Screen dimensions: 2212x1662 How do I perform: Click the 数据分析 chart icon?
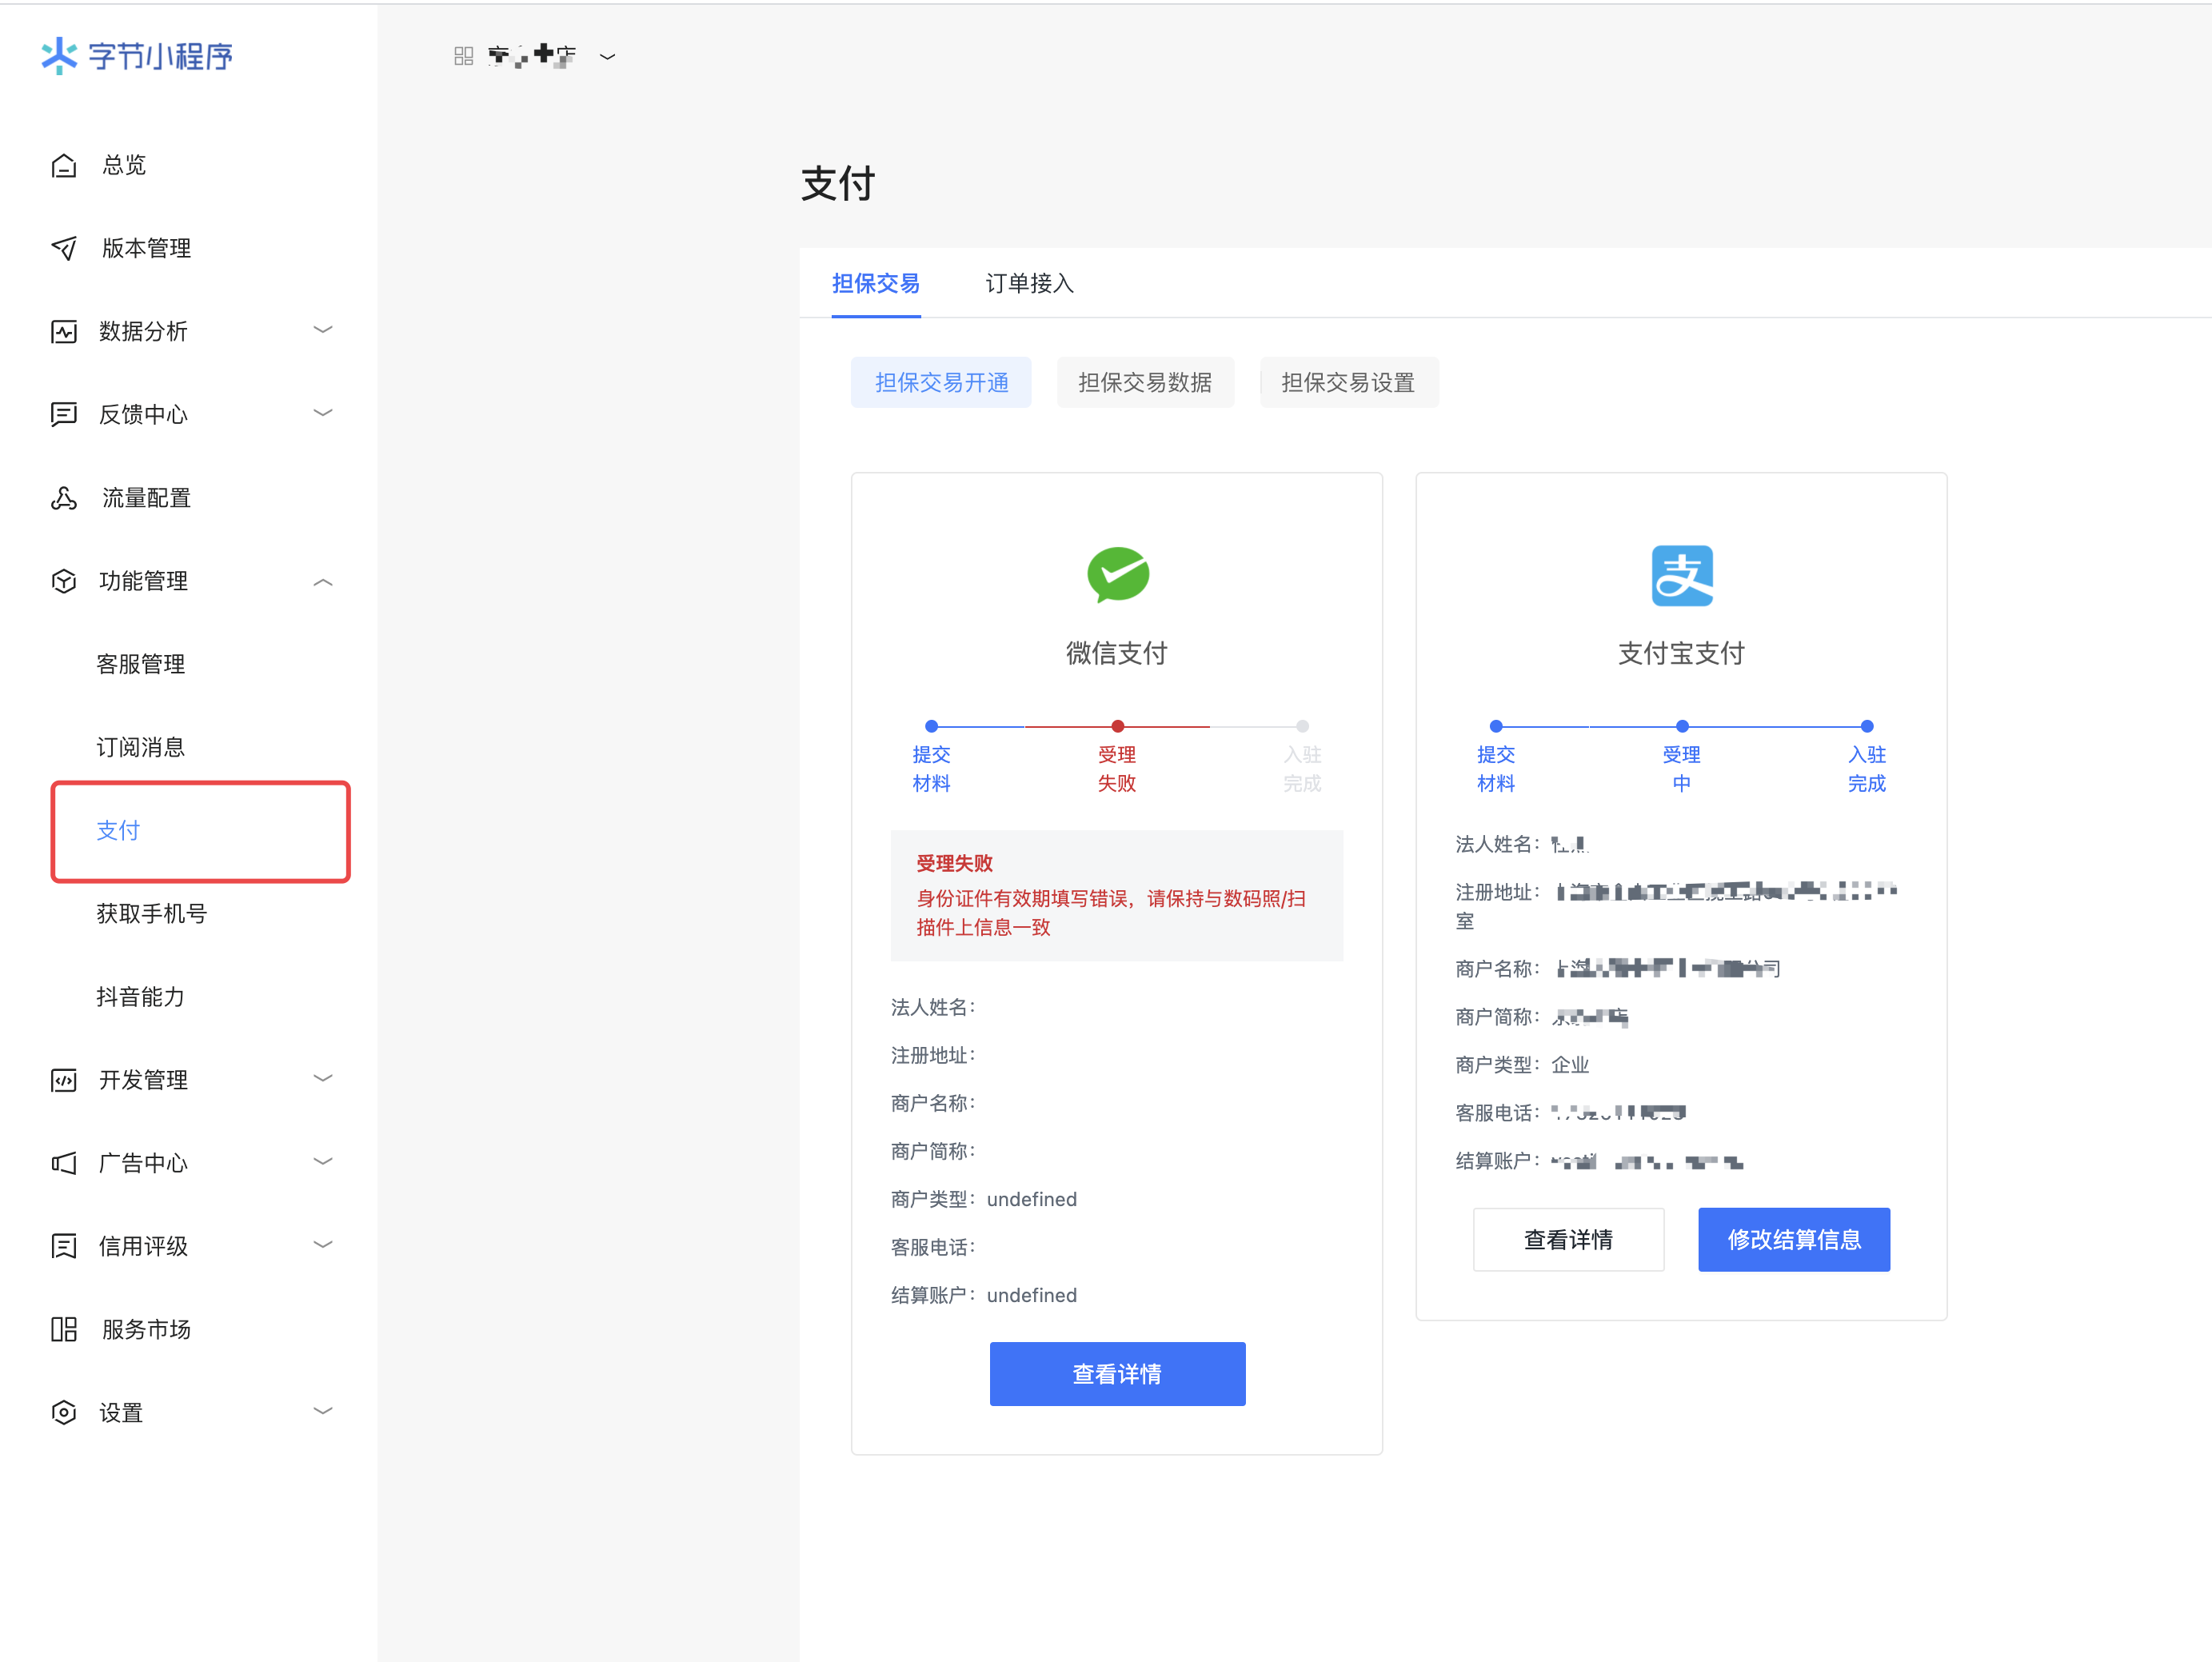pos(64,331)
